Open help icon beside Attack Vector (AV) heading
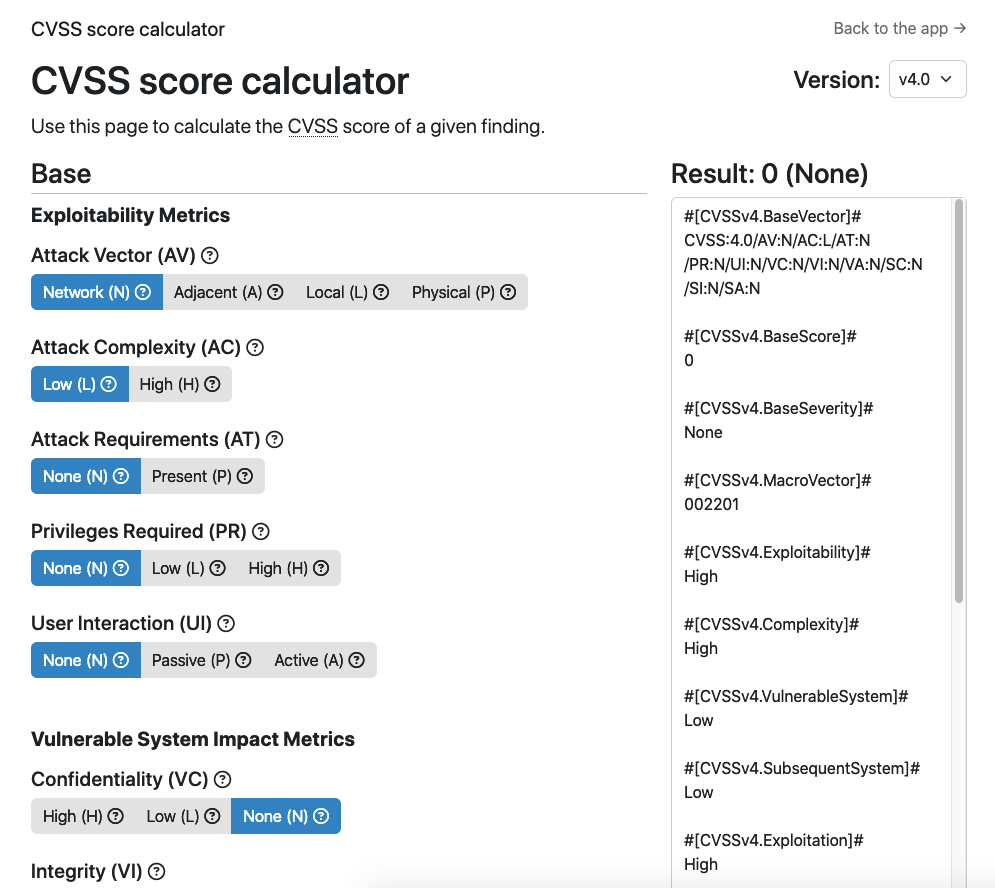This screenshot has height=888, width=995. pyautogui.click(x=209, y=255)
